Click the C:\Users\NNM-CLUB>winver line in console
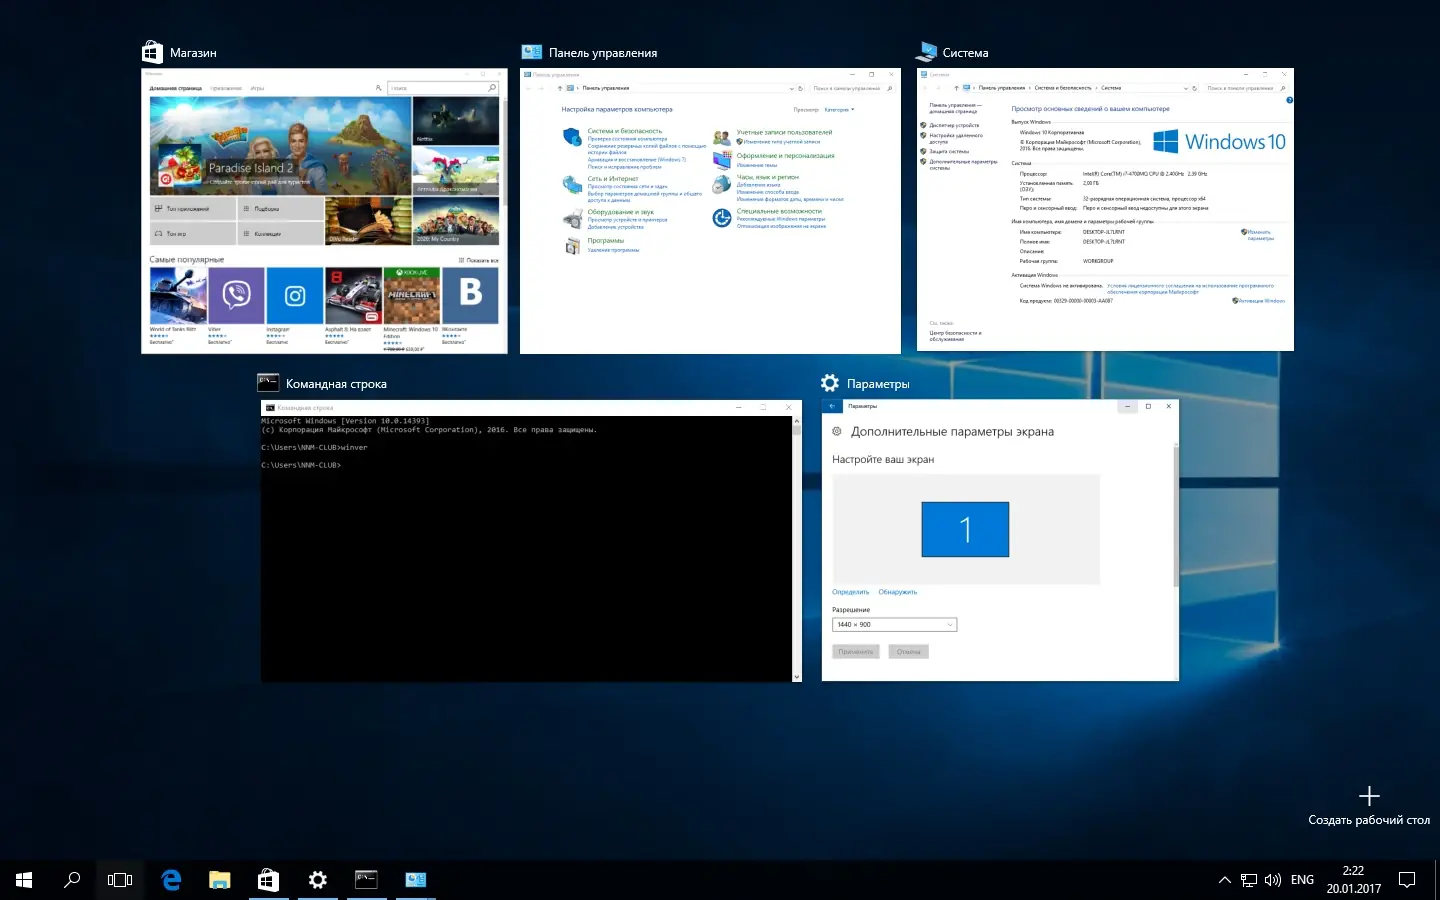Image resolution: width=1440 pixels, height=900 pixels. tap(314, 447)
